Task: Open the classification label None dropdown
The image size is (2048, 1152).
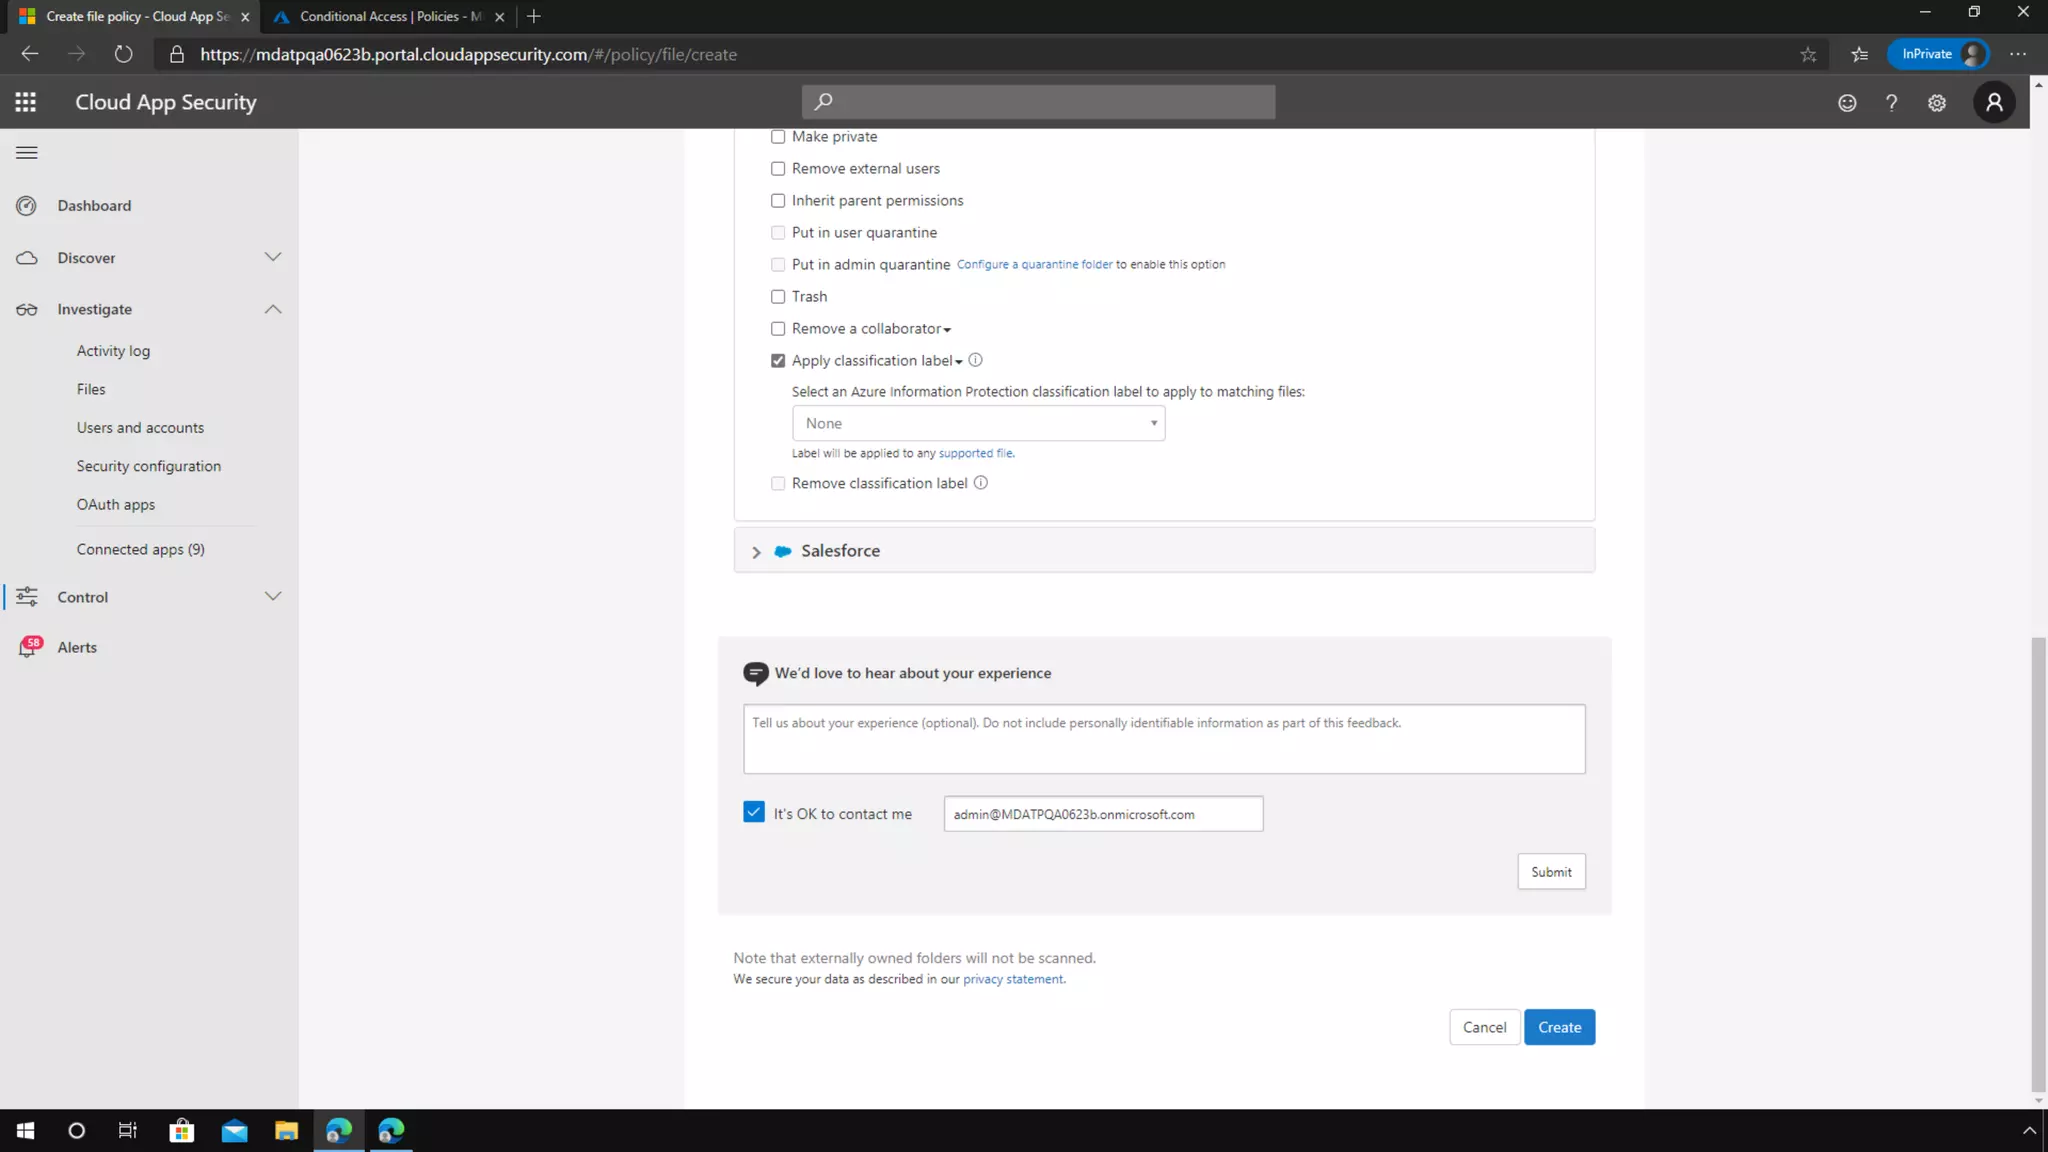Action: coord(978,423)
